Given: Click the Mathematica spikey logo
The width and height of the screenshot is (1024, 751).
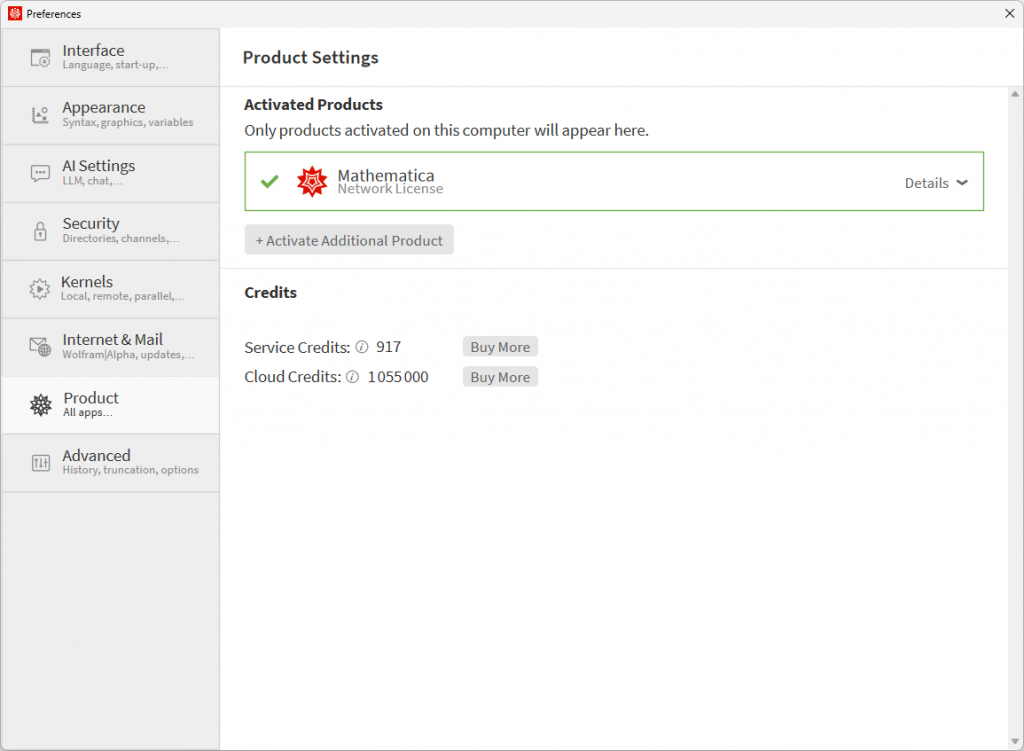Looking at the screenshot, I should click(x=313, y=181).
